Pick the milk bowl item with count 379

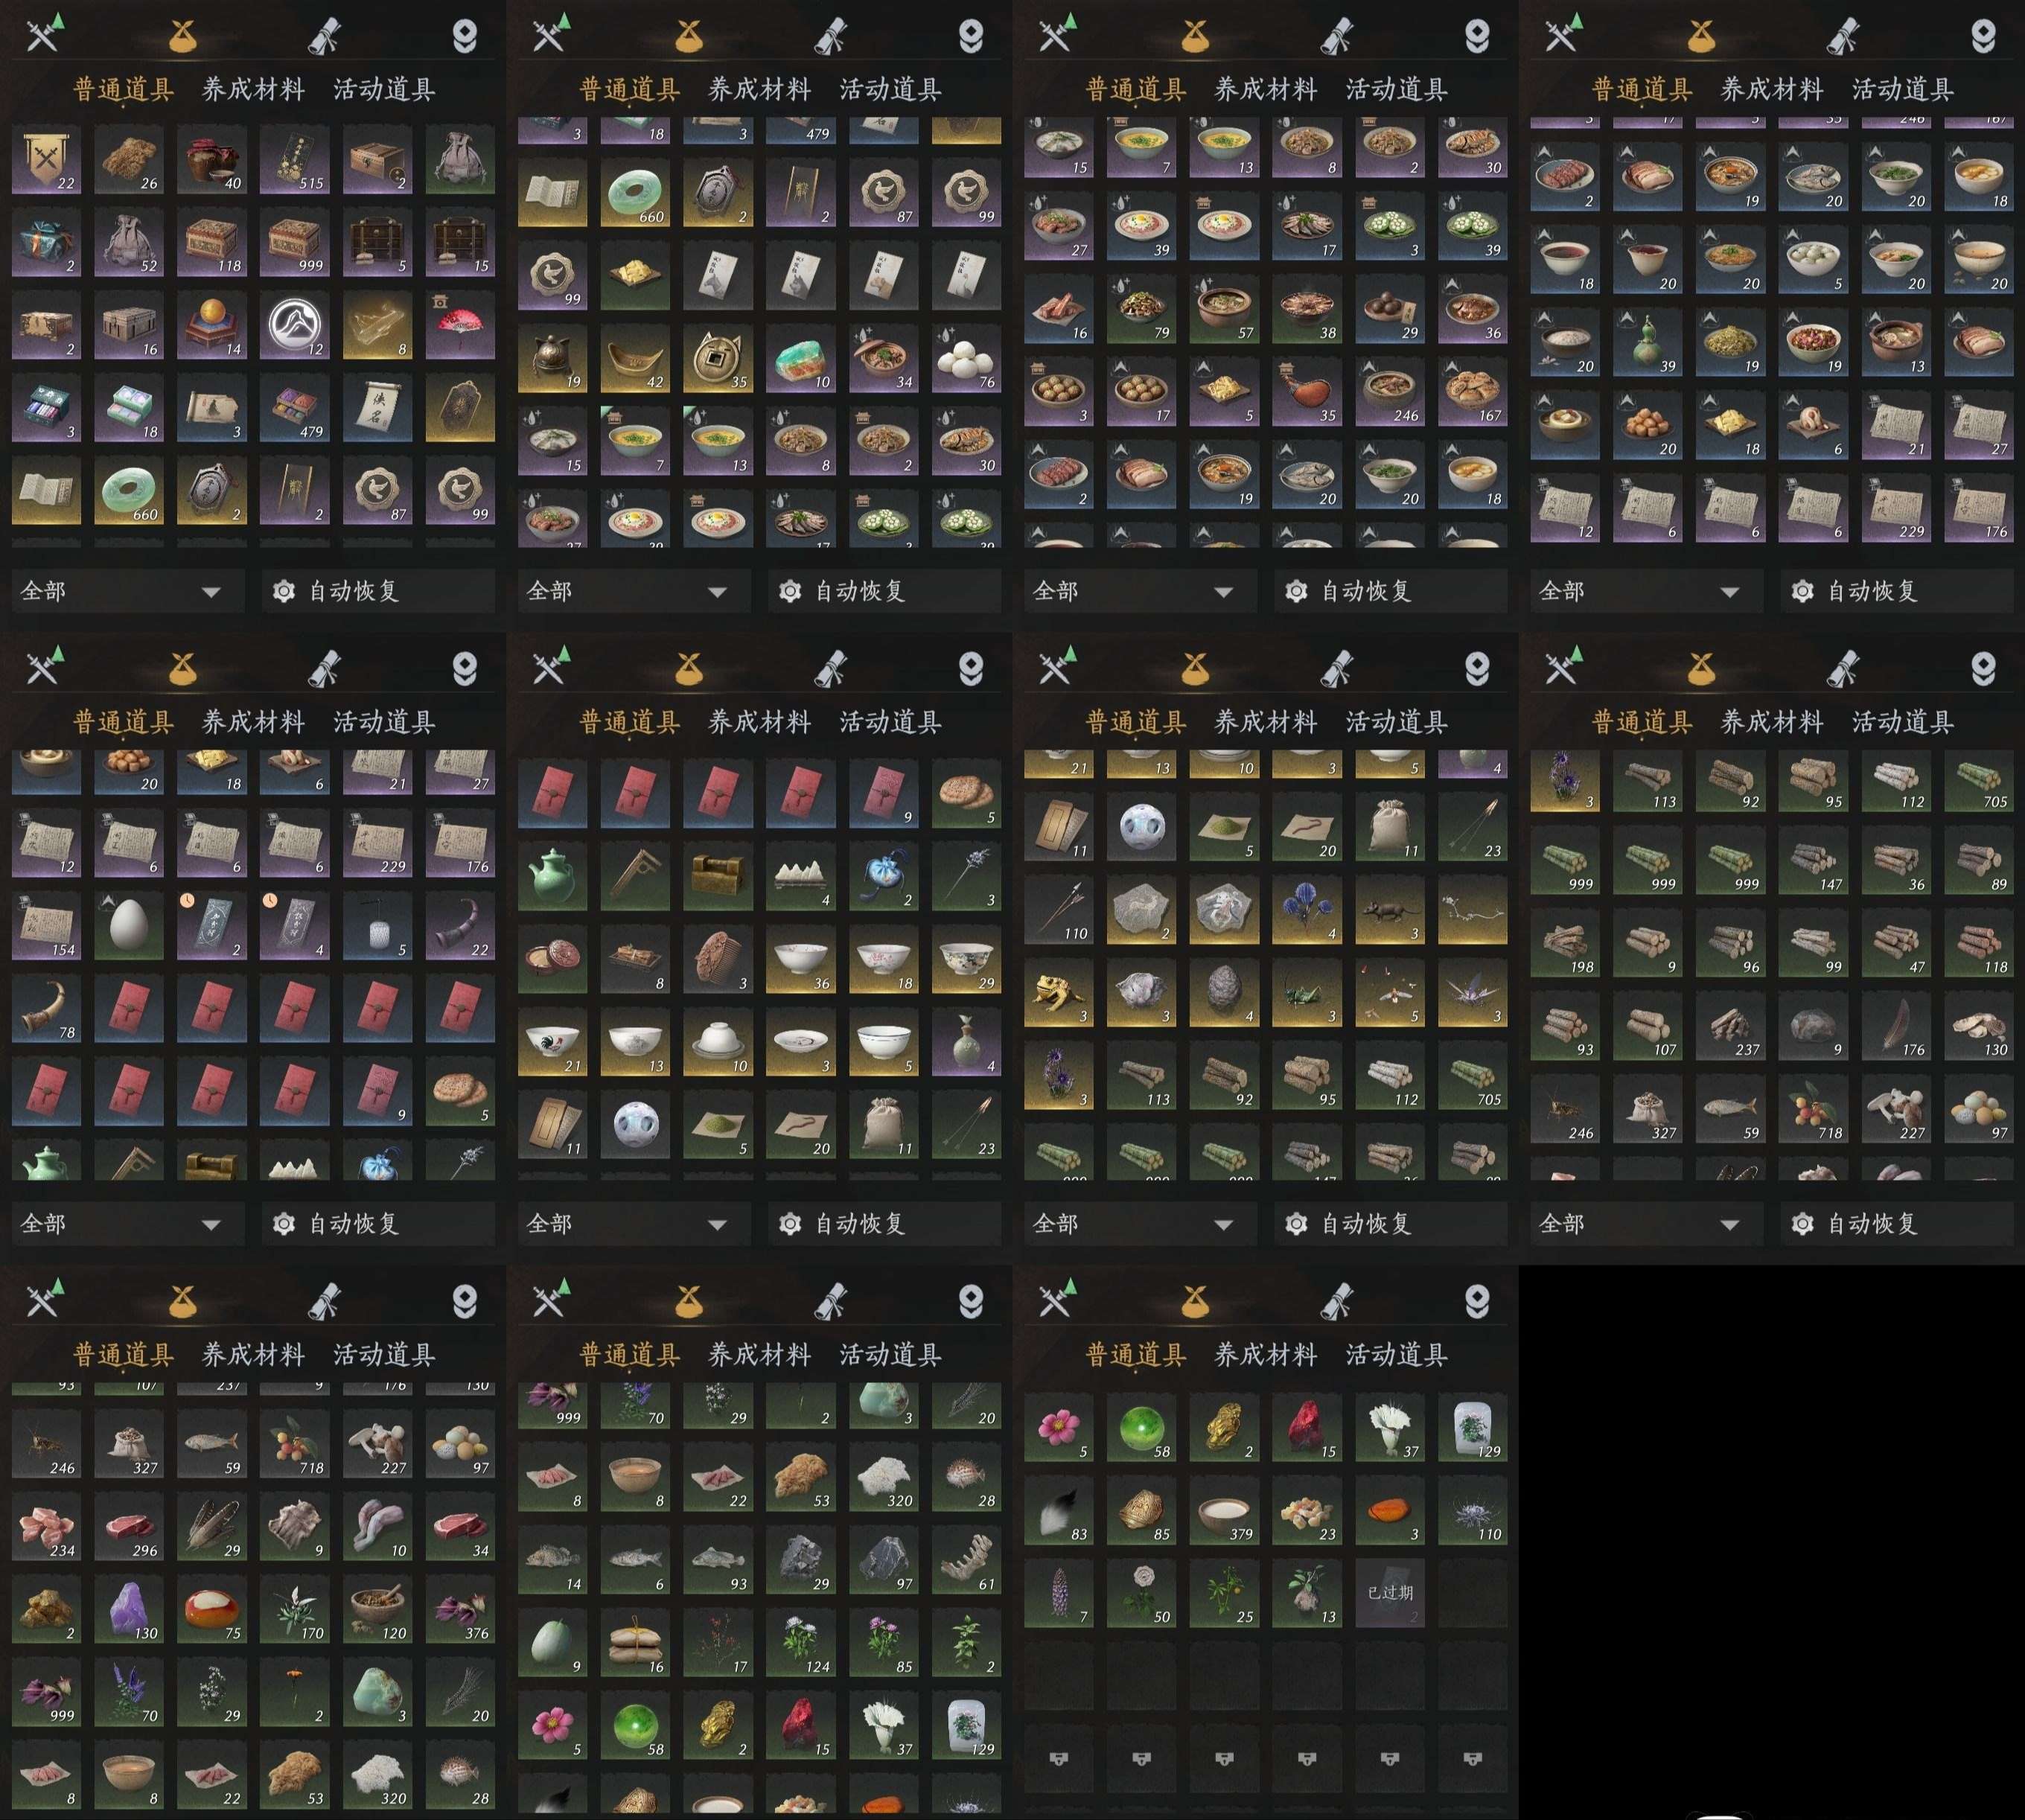coord(1224,1510)
